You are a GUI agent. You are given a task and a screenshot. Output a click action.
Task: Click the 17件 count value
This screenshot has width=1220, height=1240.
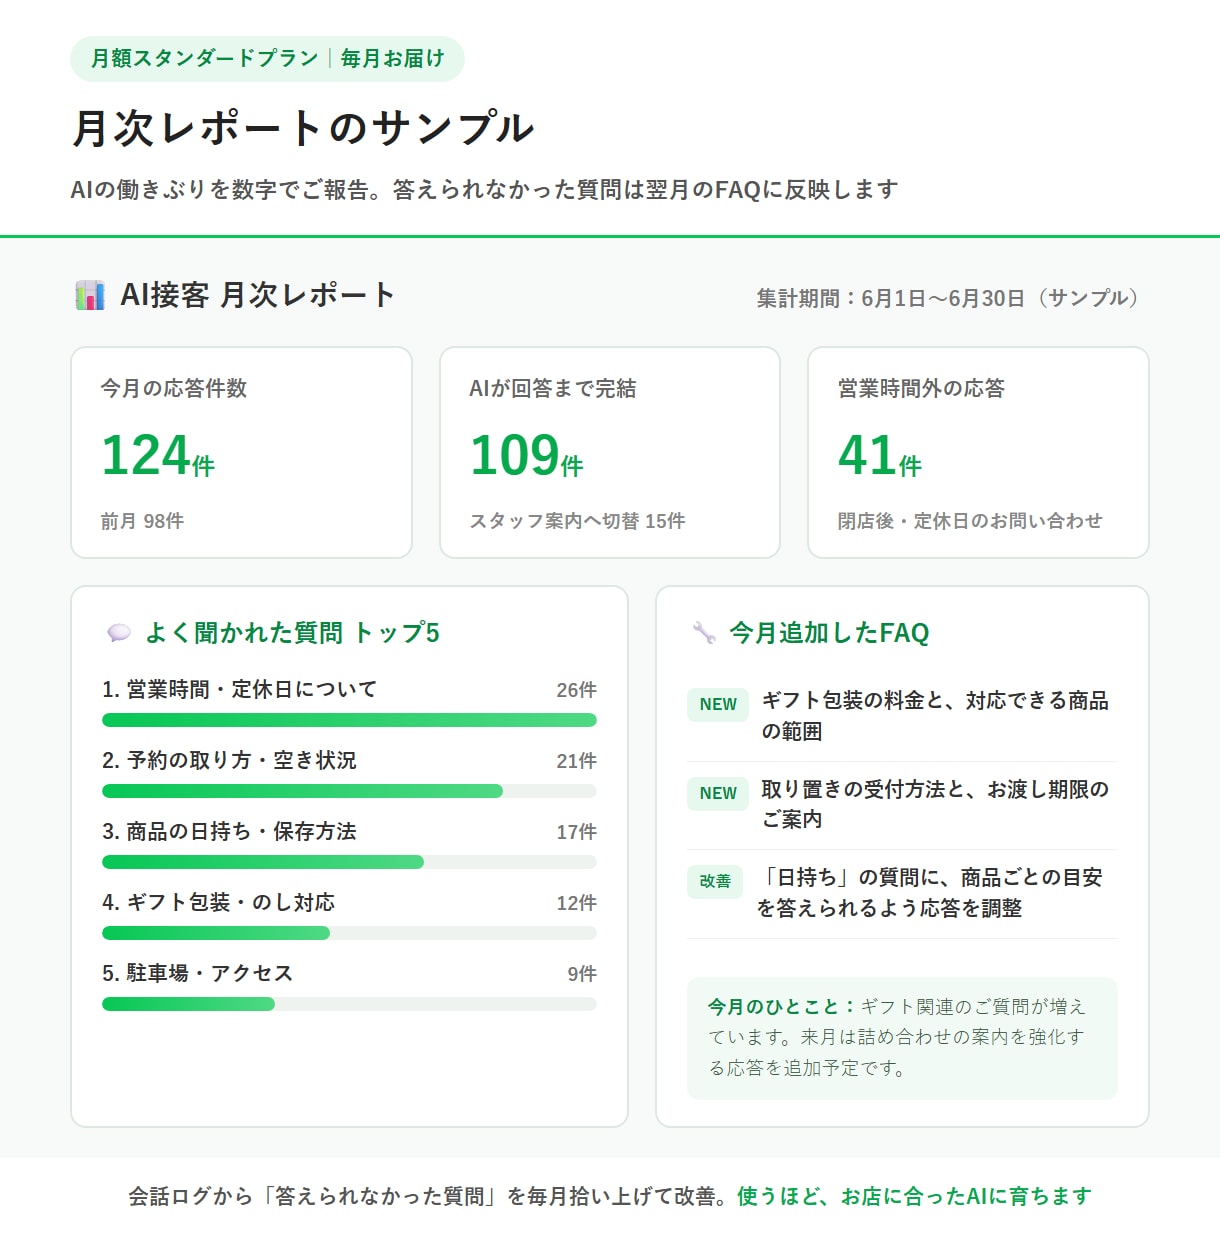tap(577, 832)
